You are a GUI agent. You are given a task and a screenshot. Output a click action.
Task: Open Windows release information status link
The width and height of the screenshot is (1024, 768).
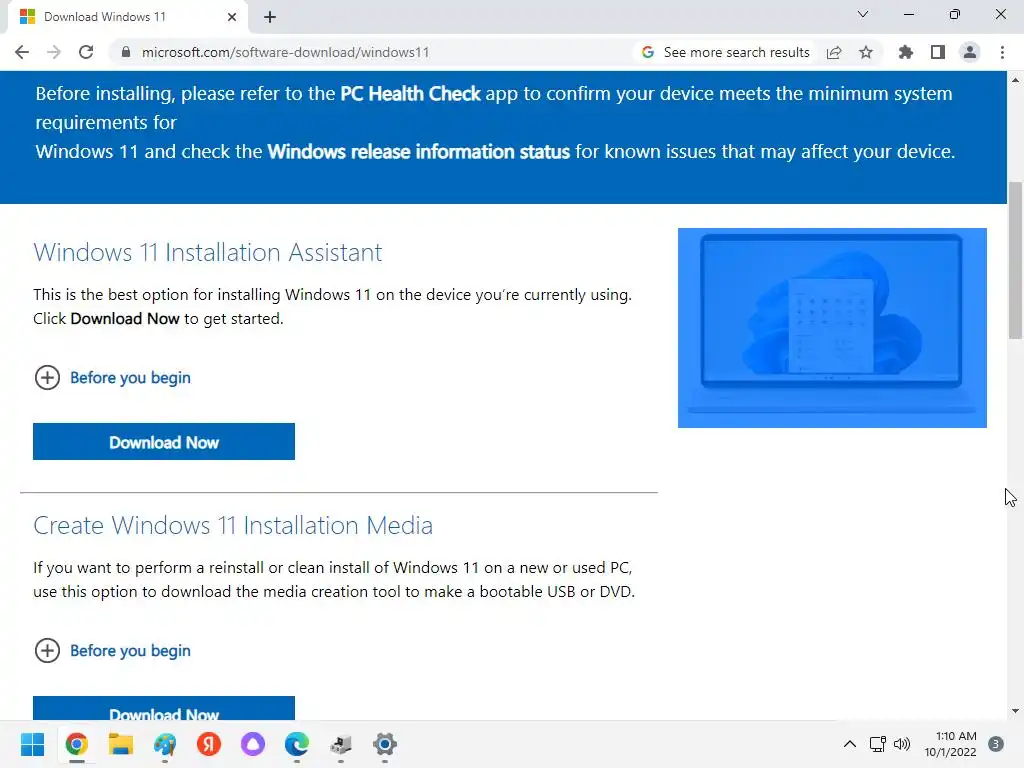click(x=419, y=152)
